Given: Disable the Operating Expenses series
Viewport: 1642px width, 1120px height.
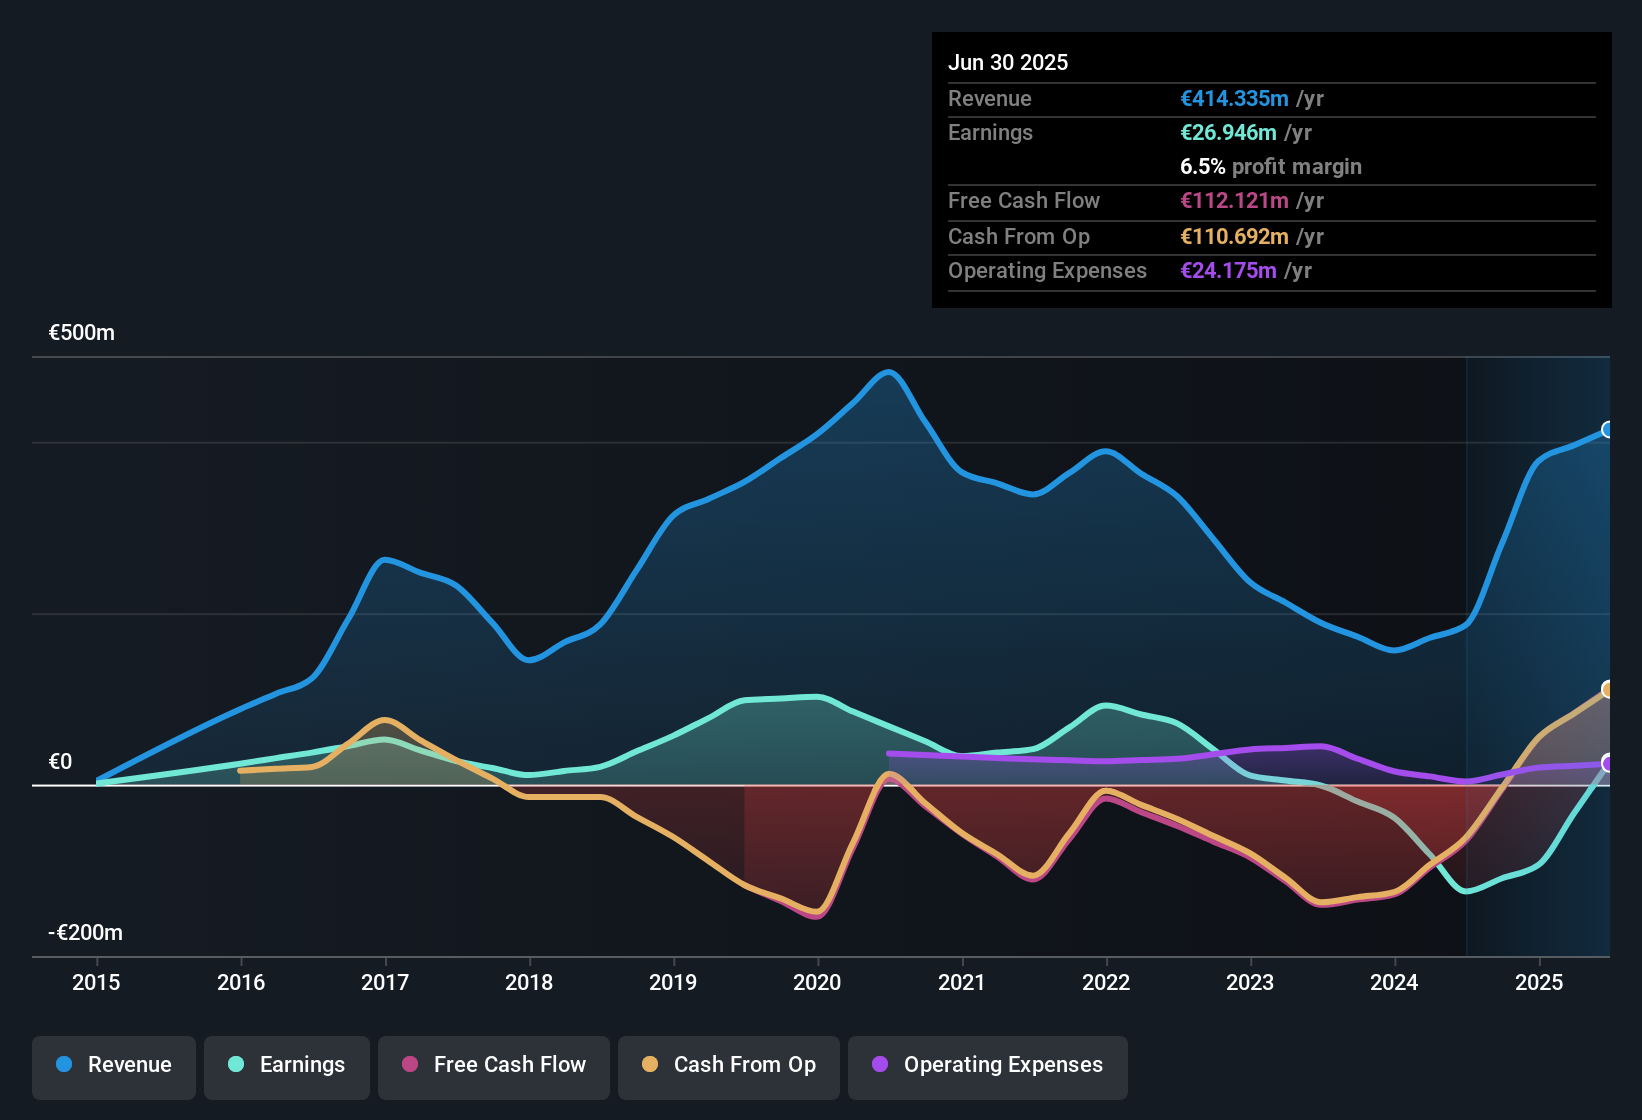Looking at the screenshot, I should (987, 1065).
